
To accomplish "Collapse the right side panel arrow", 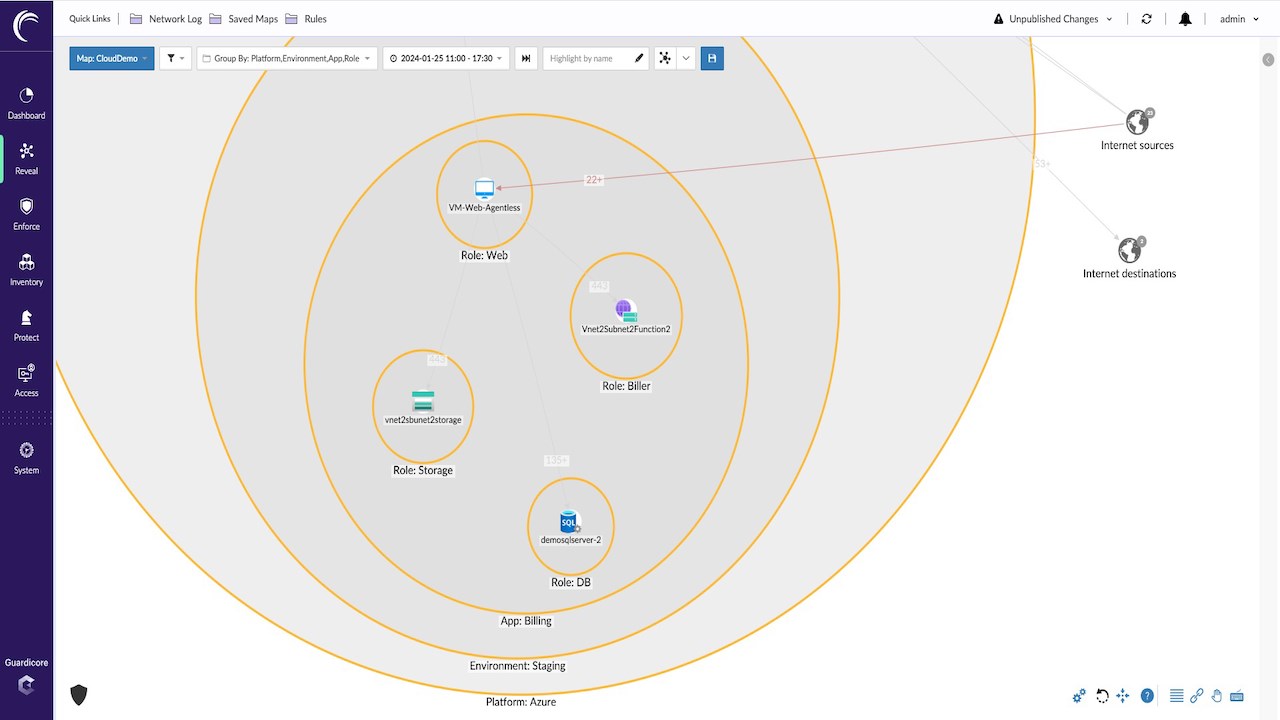I will click(1268, 60).
